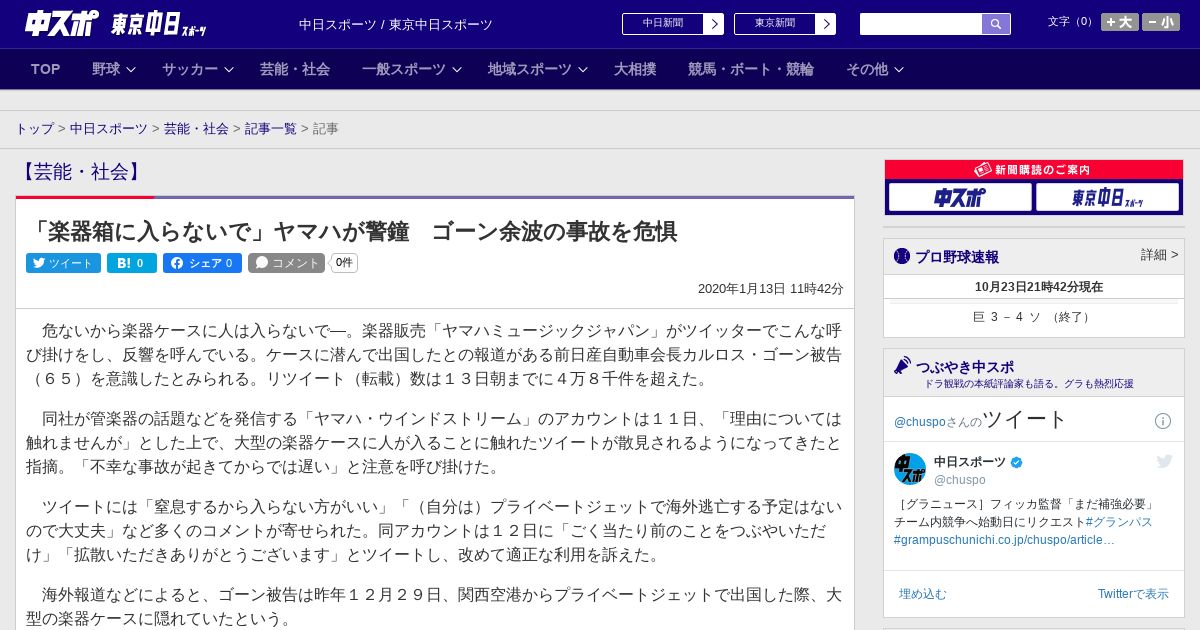Click the 中日スポーツ breadcrumb link

pos(109,129)
